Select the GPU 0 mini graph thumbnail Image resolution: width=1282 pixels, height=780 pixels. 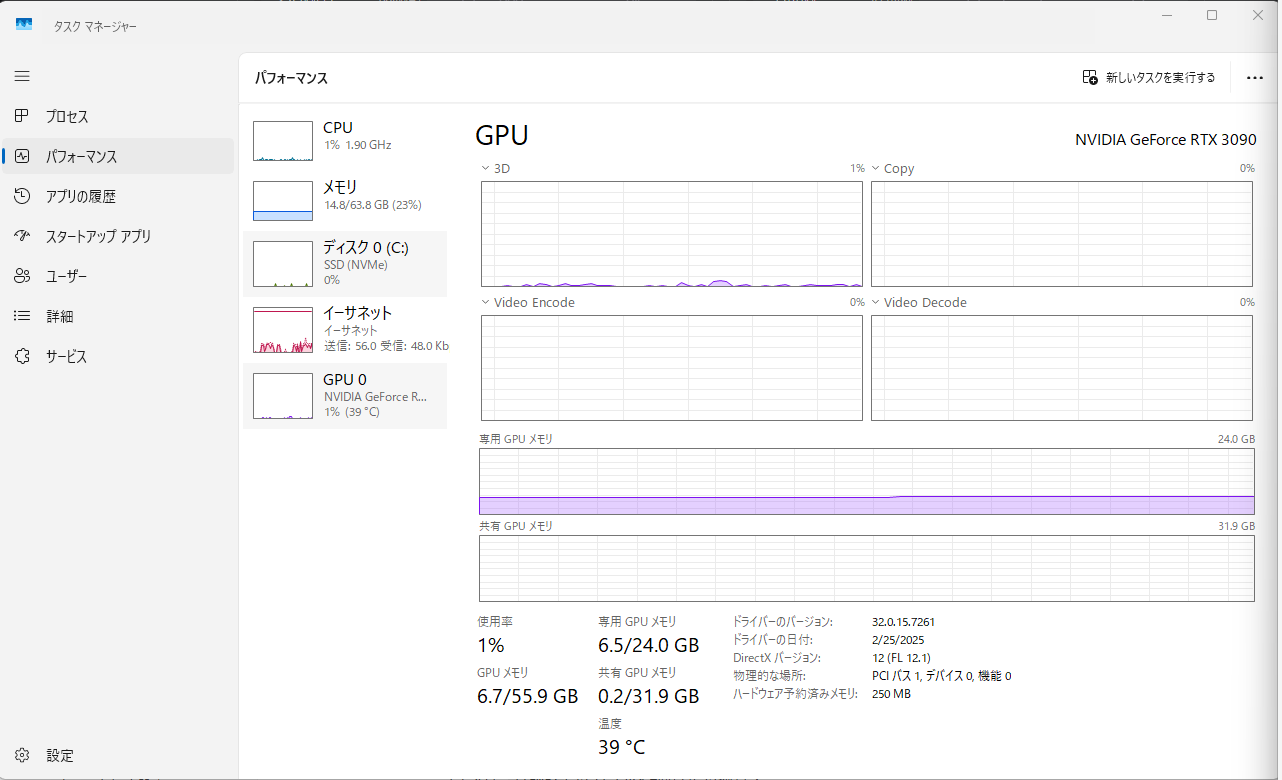pos(283,396)
